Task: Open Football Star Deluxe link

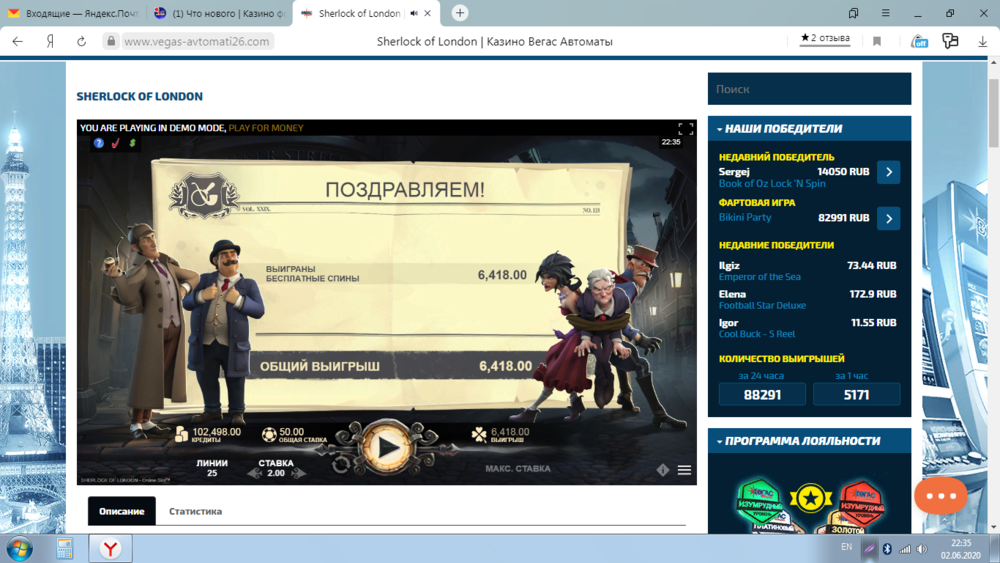Action: [762, 305]
